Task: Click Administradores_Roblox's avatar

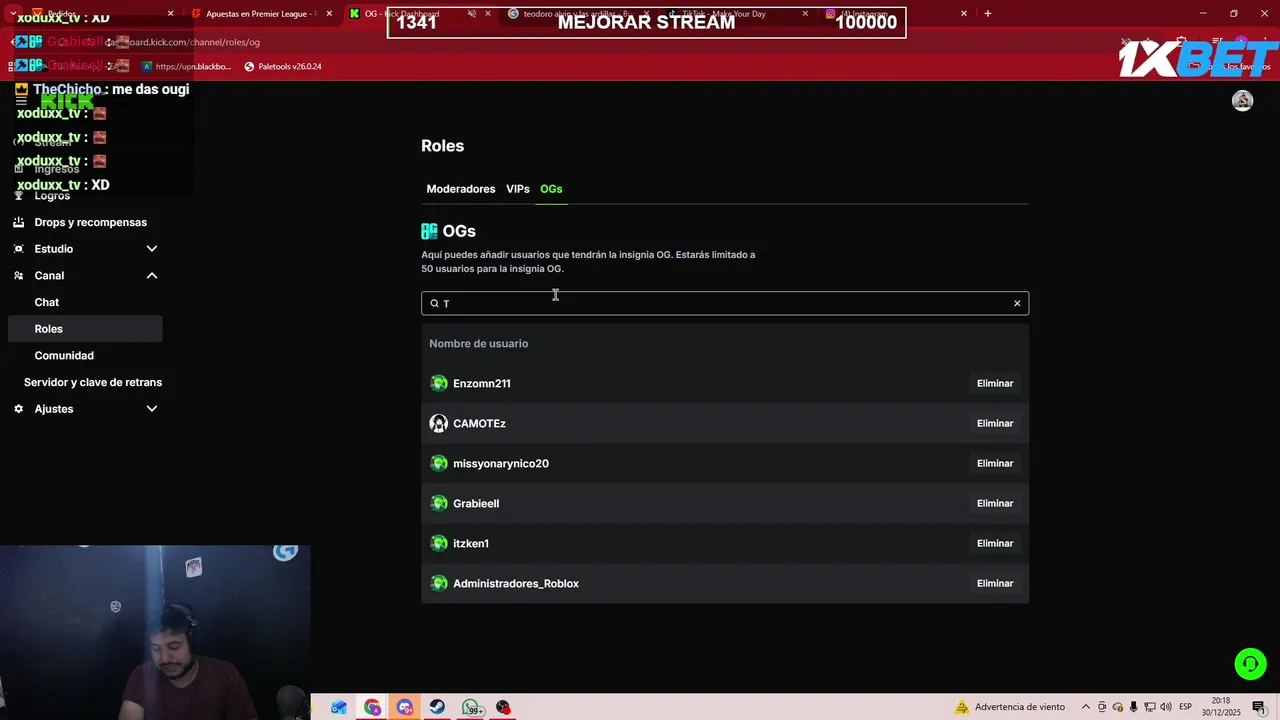Action: [x=438, y=583]
